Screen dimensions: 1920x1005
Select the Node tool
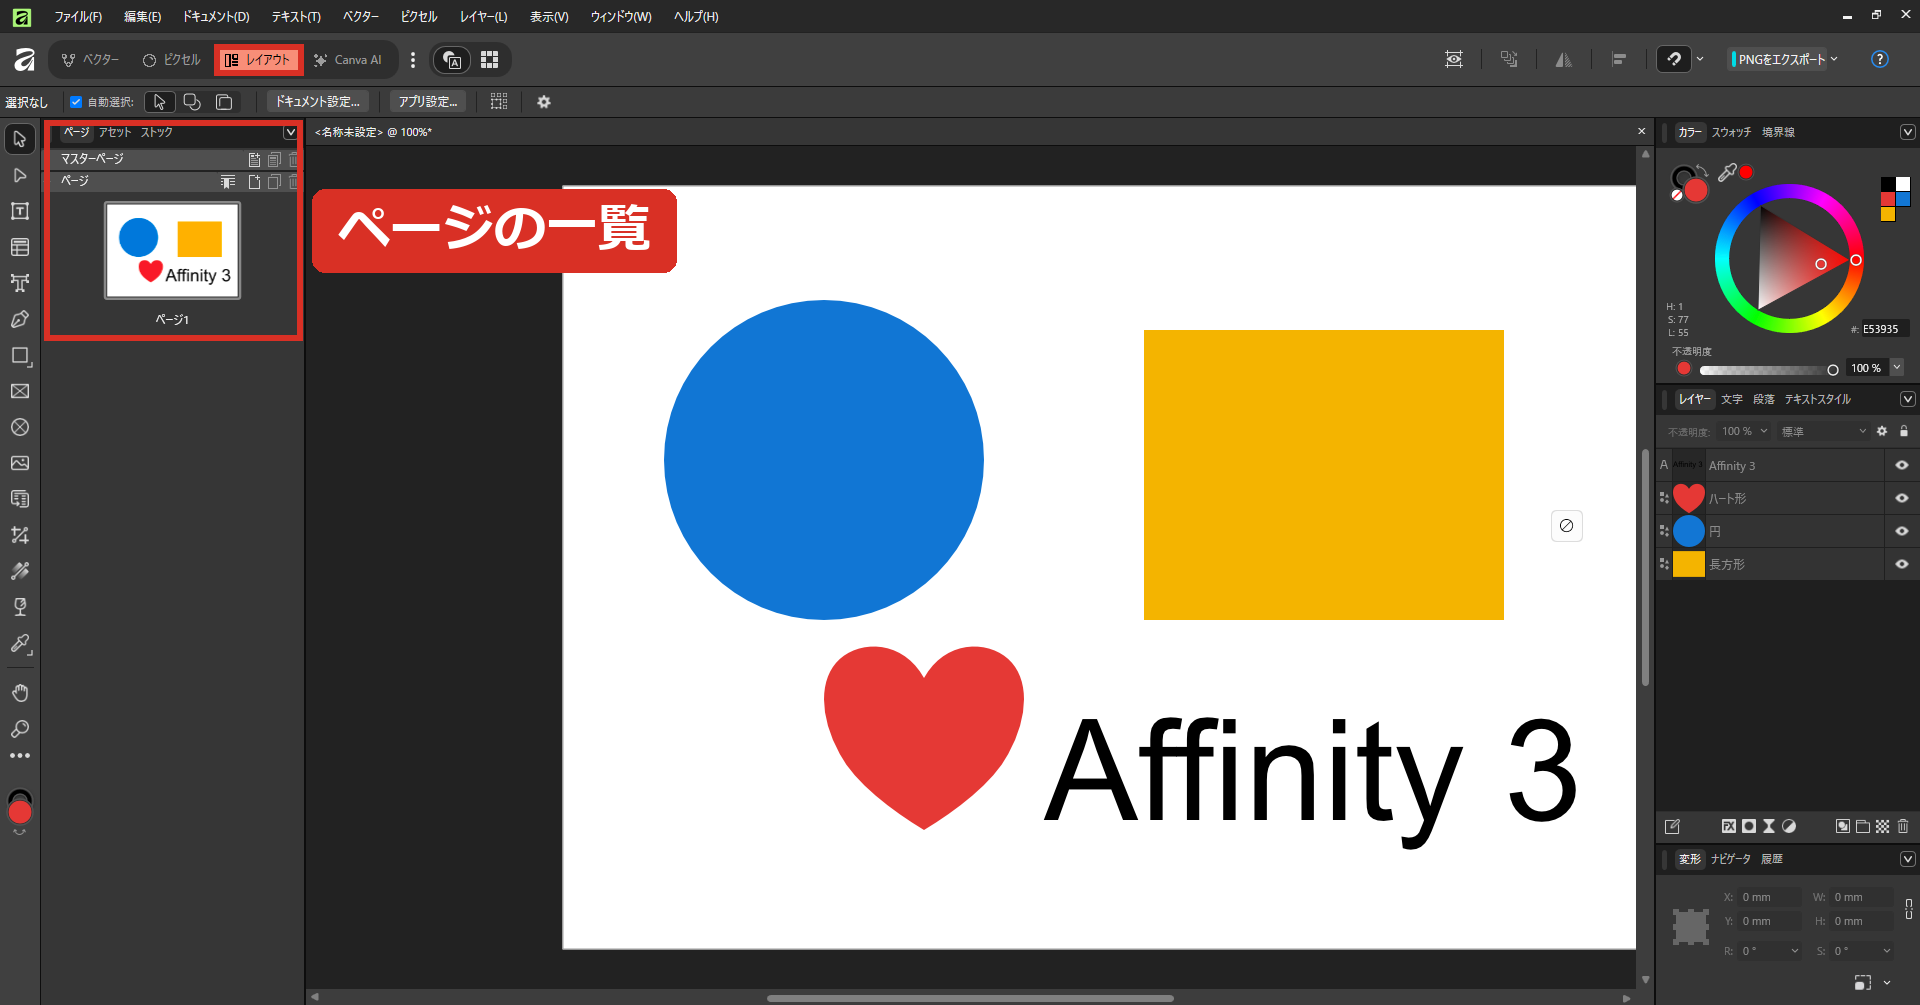tap(20, 175)
